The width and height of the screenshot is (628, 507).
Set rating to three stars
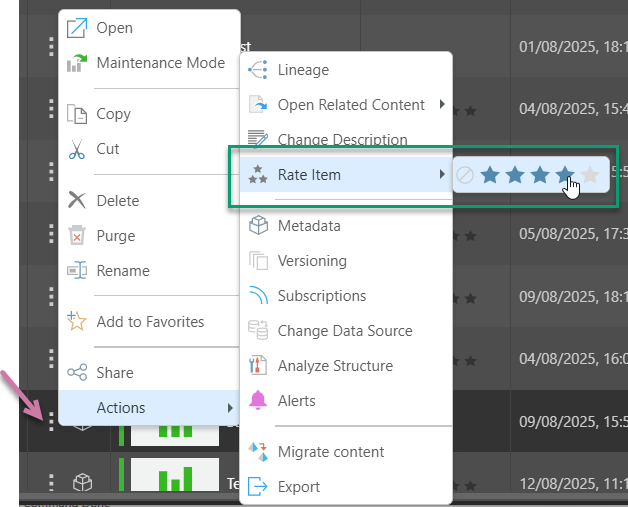(x=540, y=176)
